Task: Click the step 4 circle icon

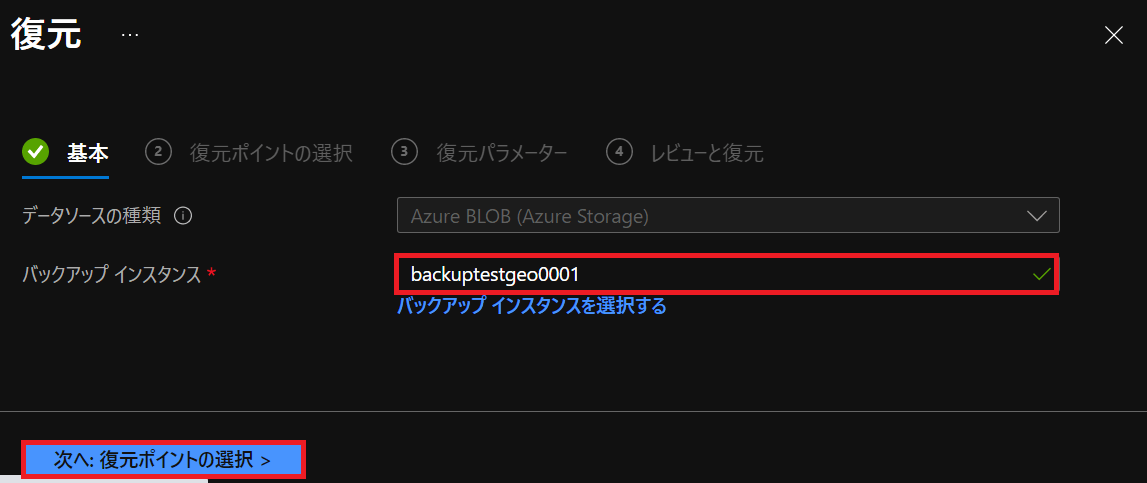Action: [x=620, y=152]
